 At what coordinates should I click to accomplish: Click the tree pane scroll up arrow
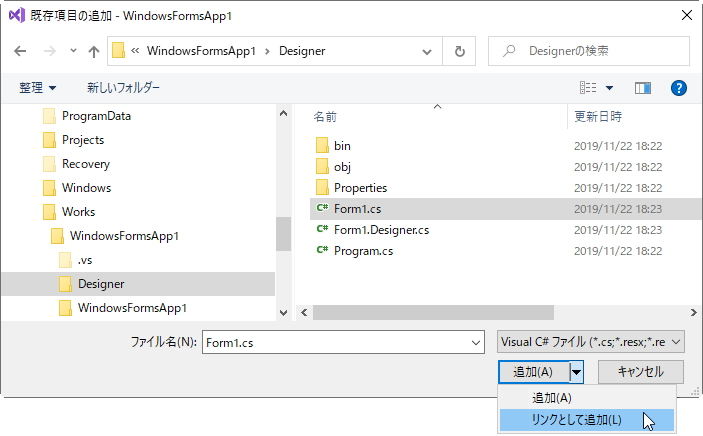coord(283,113)
